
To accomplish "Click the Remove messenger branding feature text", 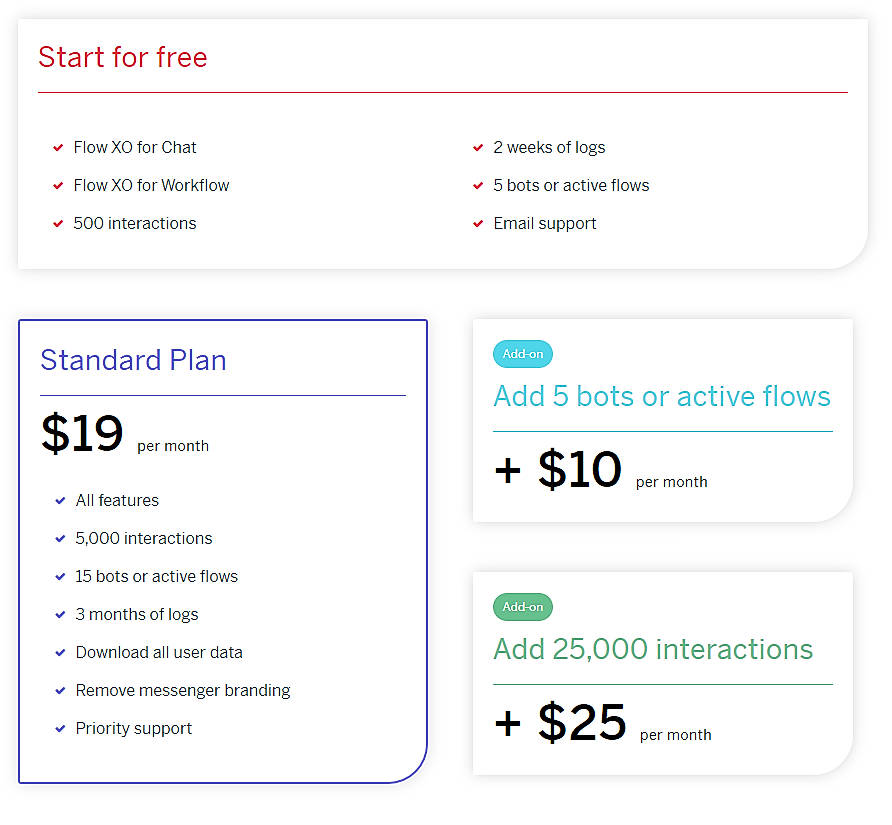I will [x=183, y=691].
